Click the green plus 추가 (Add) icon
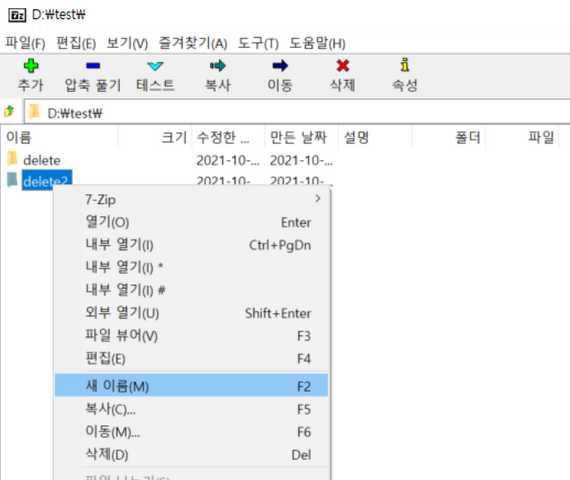 pyautogui.click(x=31, y=66)
